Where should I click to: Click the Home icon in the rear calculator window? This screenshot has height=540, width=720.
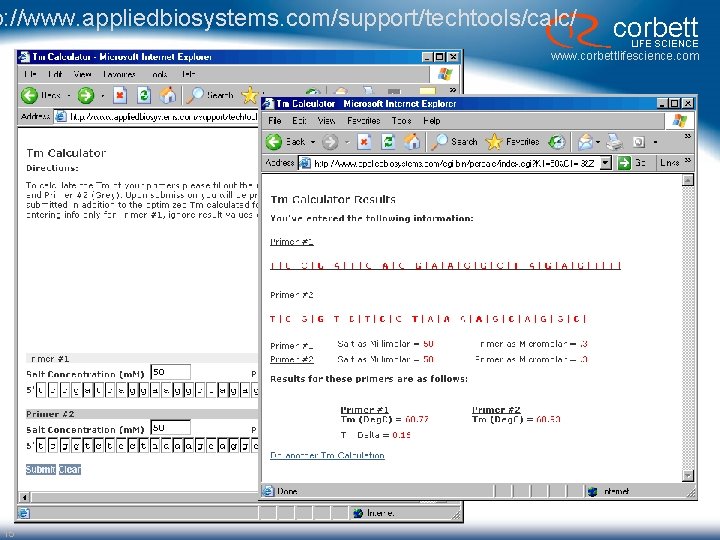tap(168, 96)
